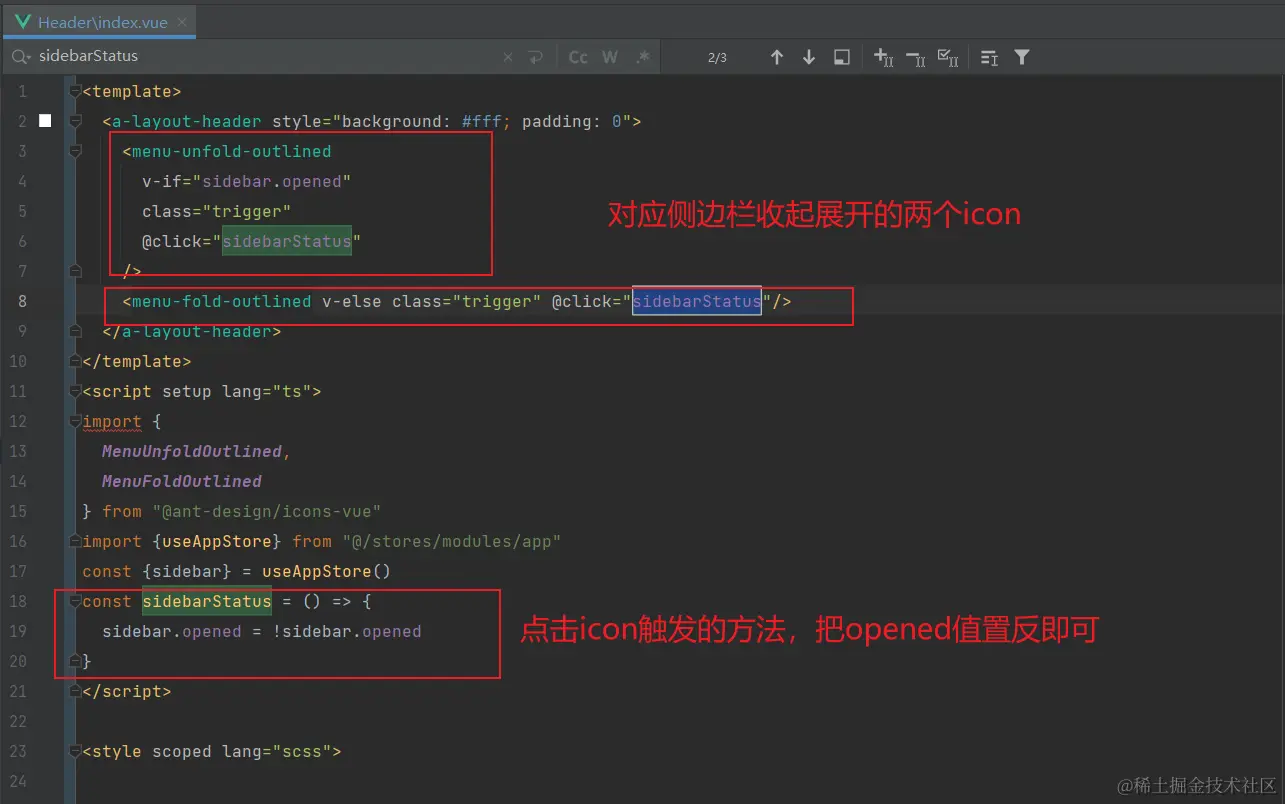The image size is (1285, 804).
Task: Open search history via magnifier icon
Action: [x=19, y=57]
